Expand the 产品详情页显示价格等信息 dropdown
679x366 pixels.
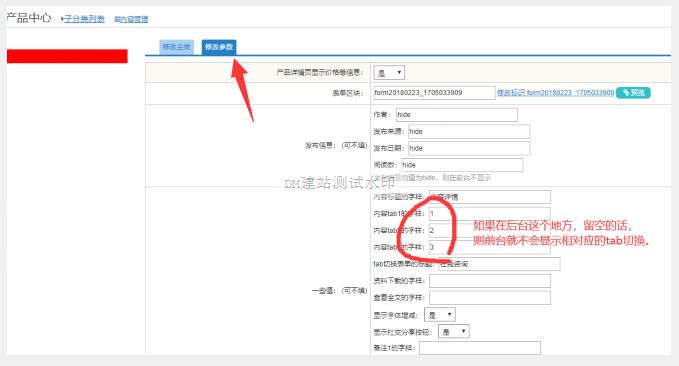click(x=389, y=73)
